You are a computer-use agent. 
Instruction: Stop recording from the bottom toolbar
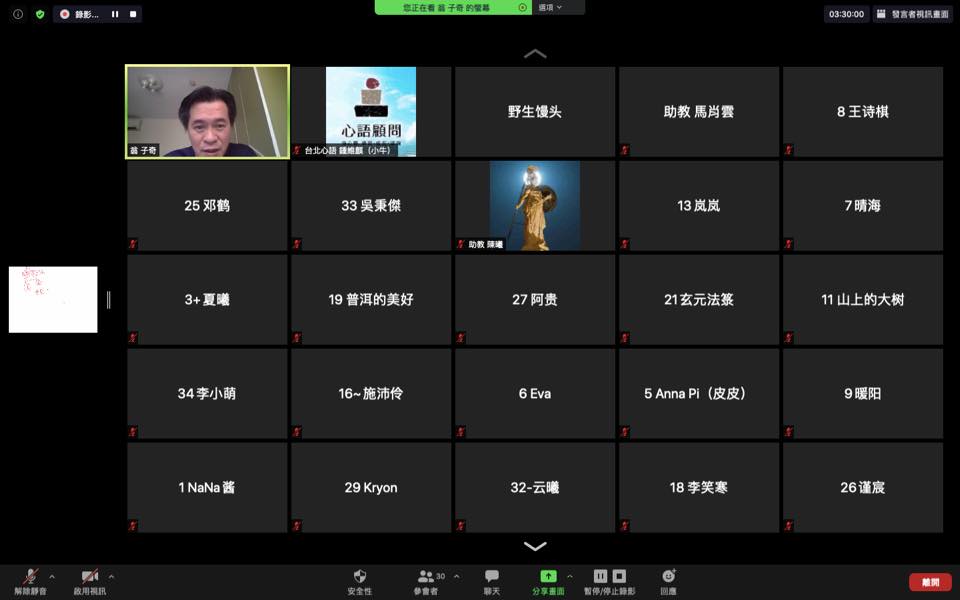pyautogui.click(x=619, y=576)
